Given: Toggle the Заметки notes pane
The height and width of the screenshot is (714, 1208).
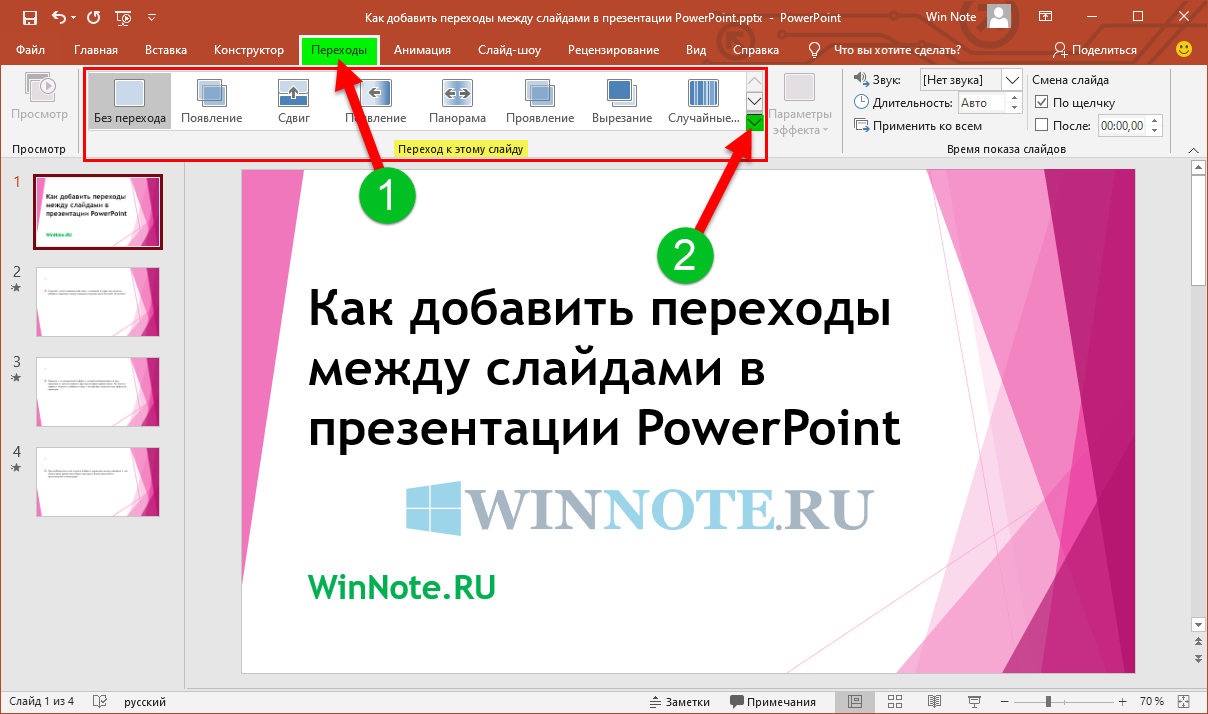Looking at the screenshot, I should [680, 701].
